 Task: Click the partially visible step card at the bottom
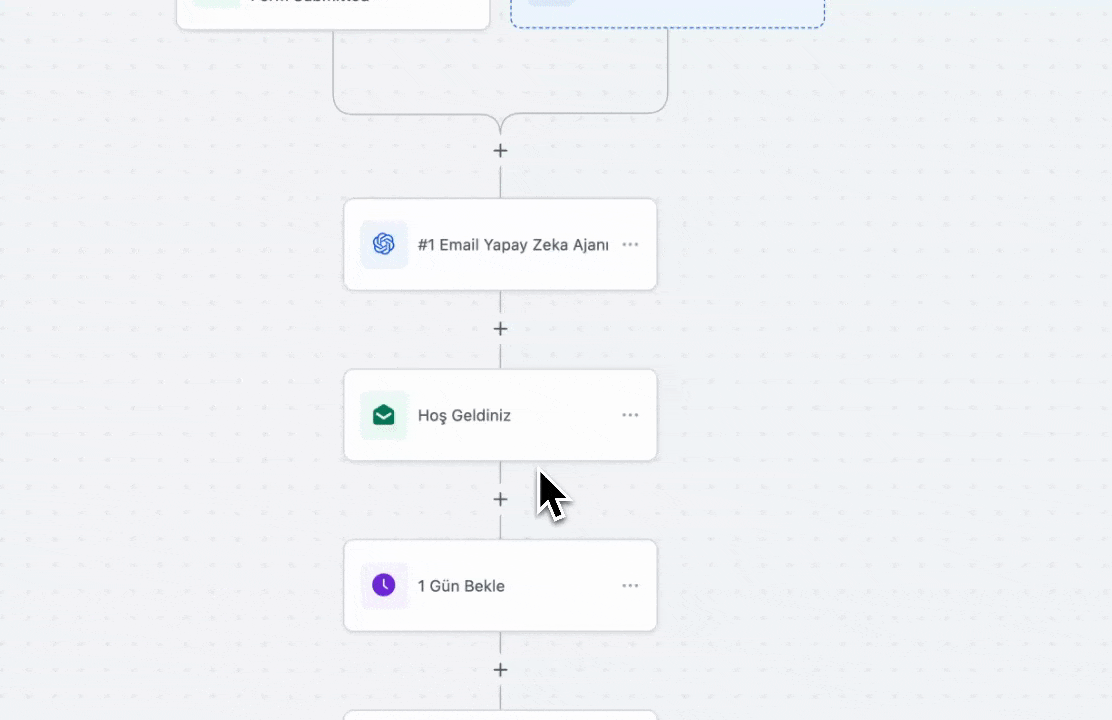point(500,714)
